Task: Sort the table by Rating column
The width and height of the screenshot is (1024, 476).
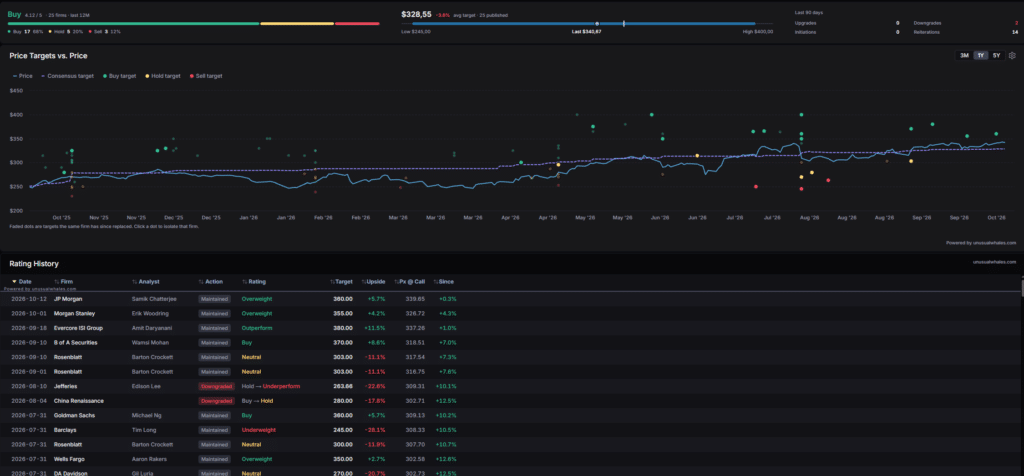Action: pos(254,281)
